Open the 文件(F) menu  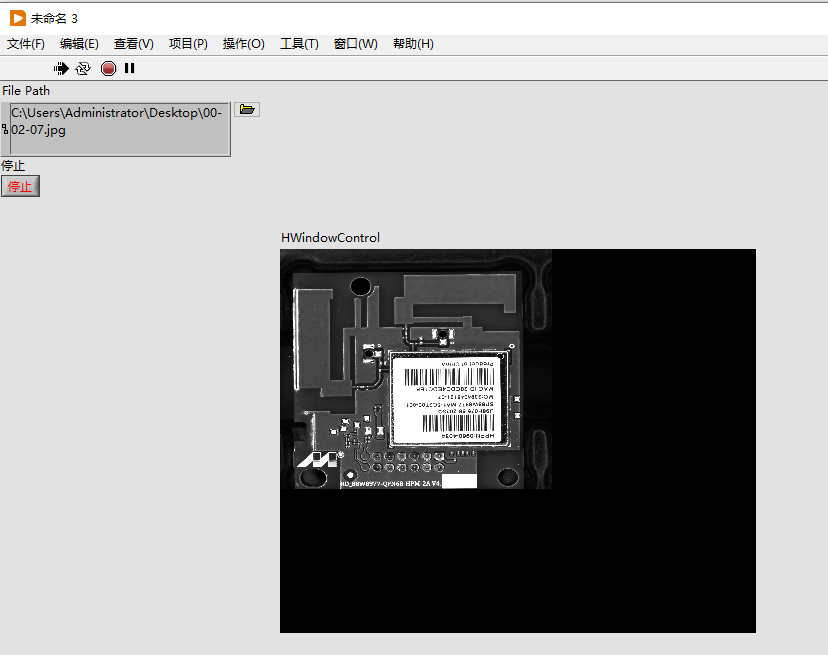(x=25, y=44)
